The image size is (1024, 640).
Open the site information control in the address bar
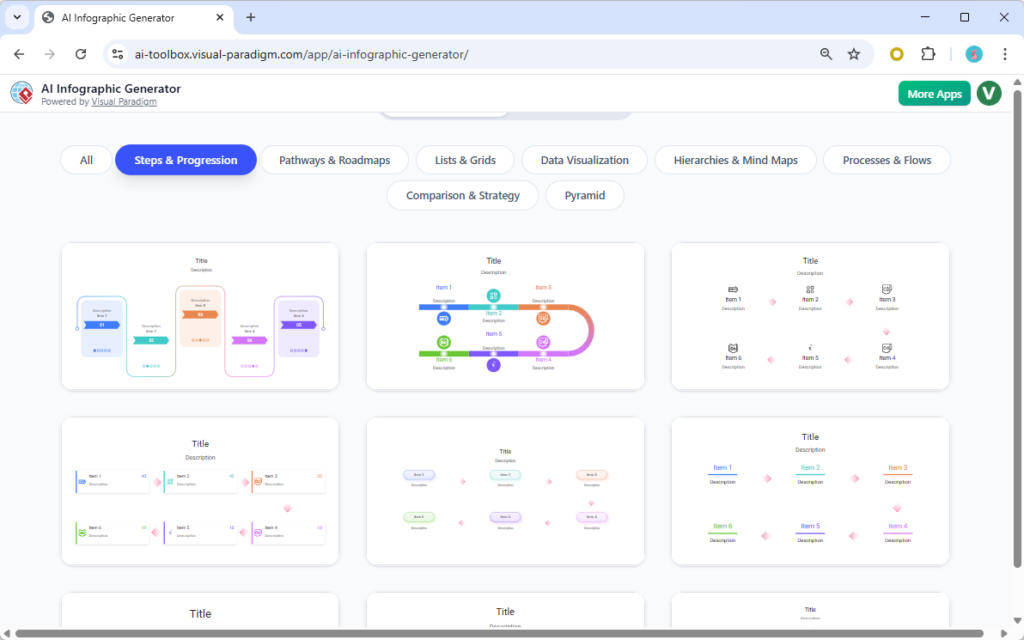click(117, 54)
